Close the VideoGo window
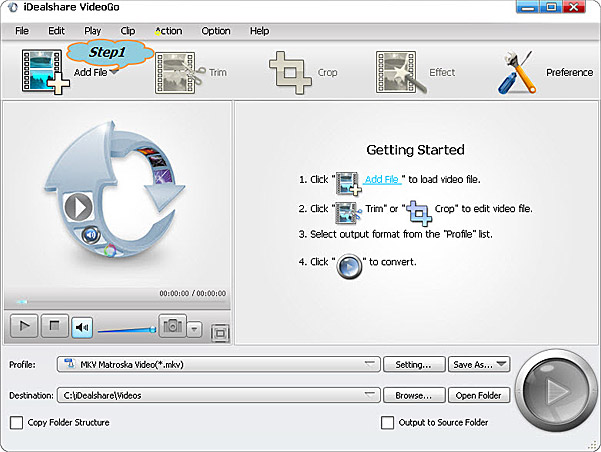 574,7
